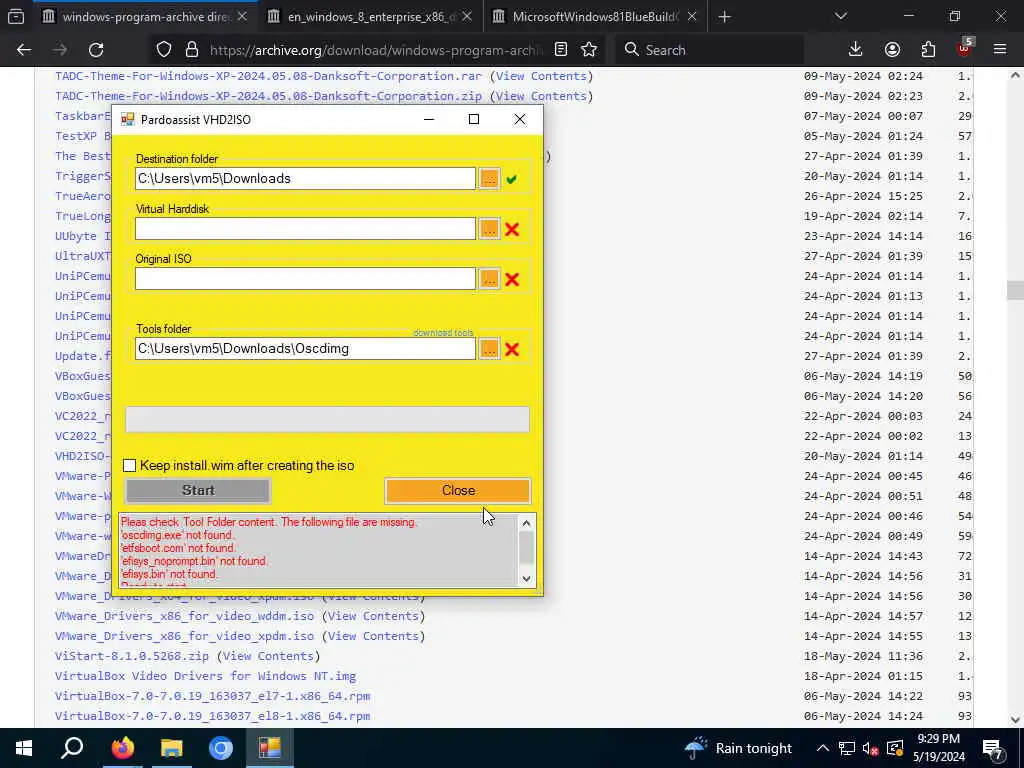This screenshot has height=768, width=1024.
Task: Bookmark this page with star icon
Action: coord(589,50)
